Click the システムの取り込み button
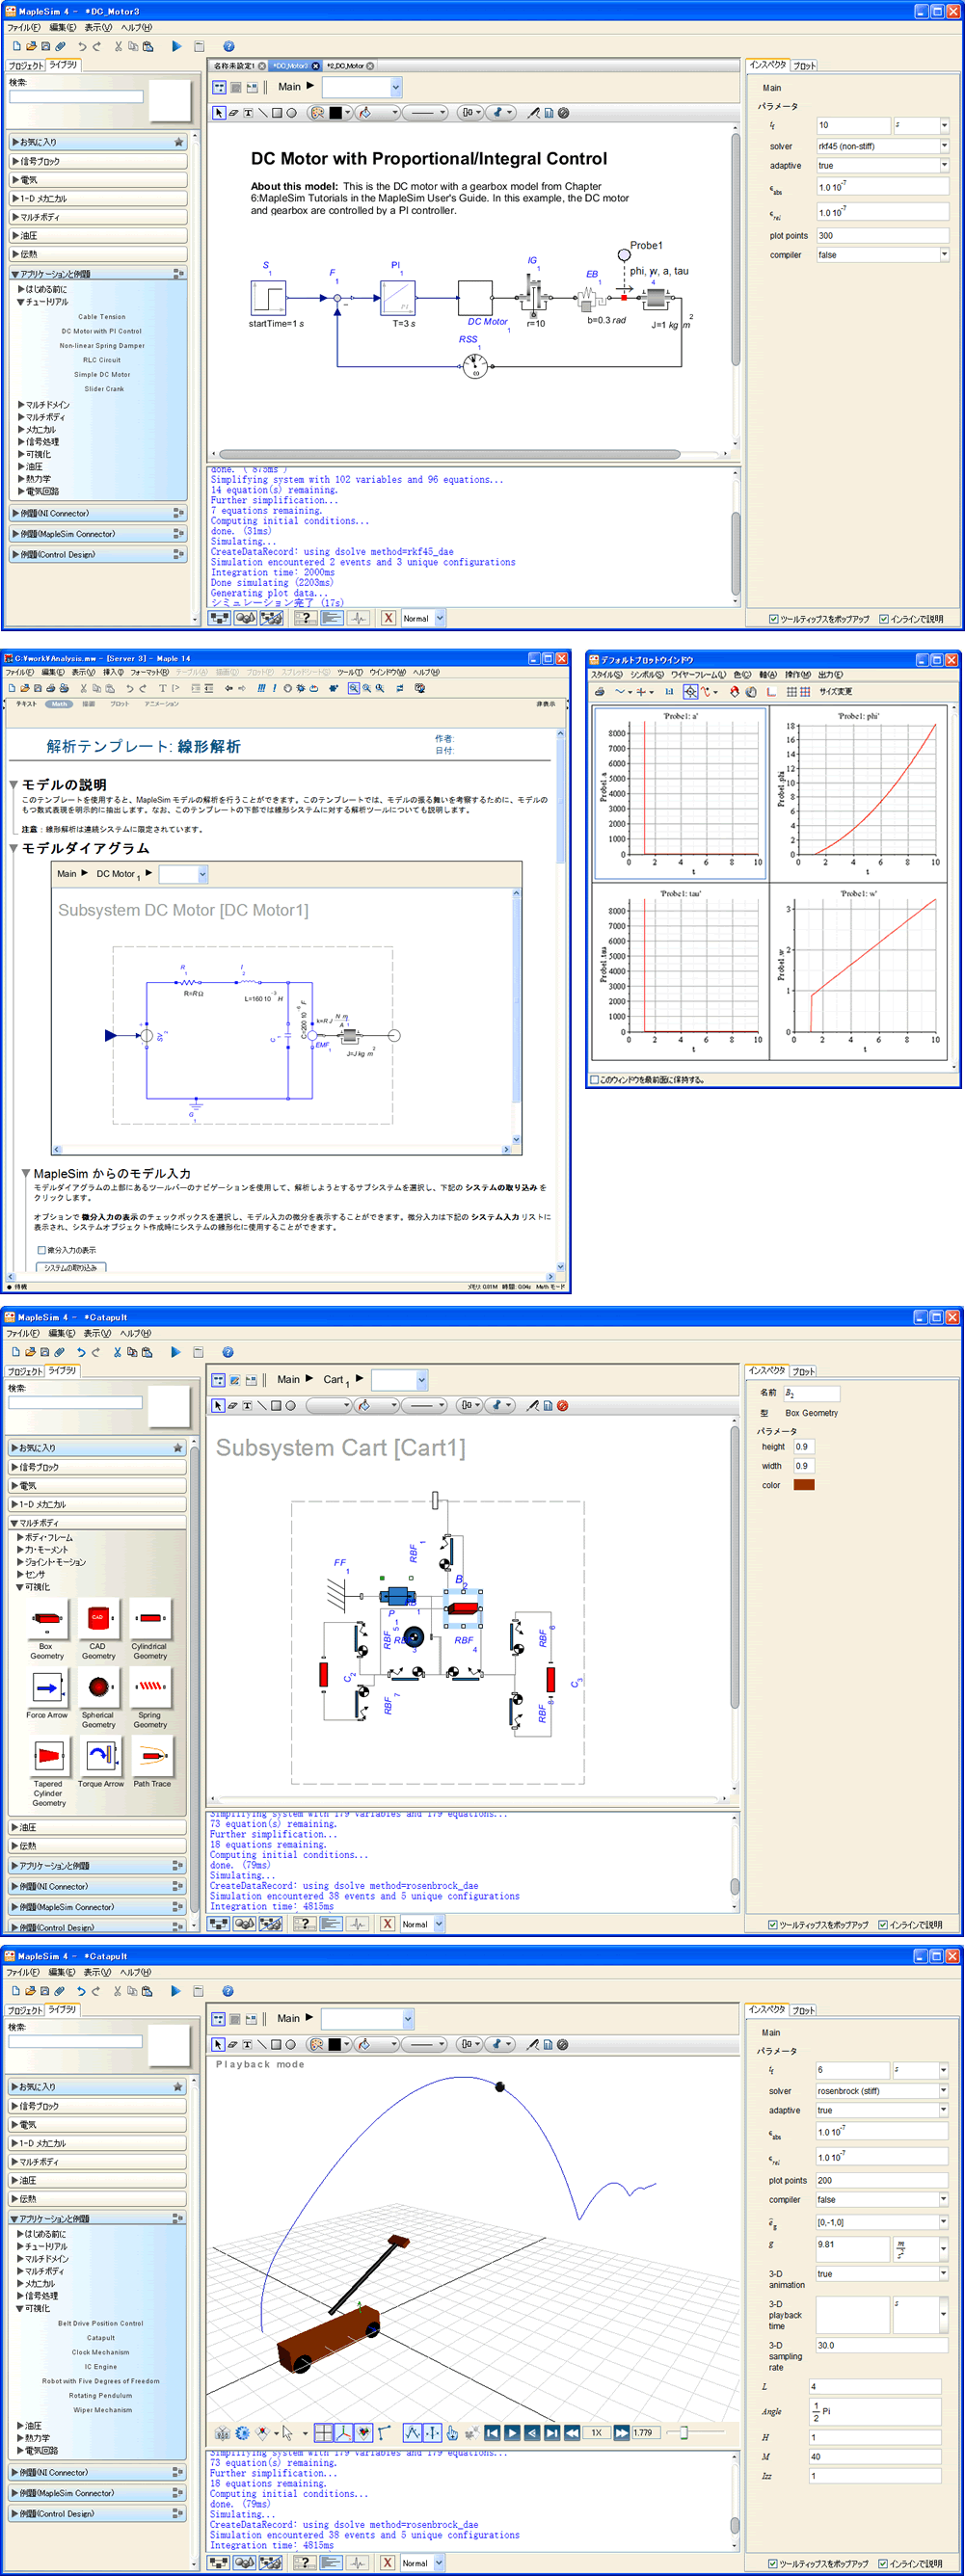965x2576 pixels. click(x=71, y=1268)
